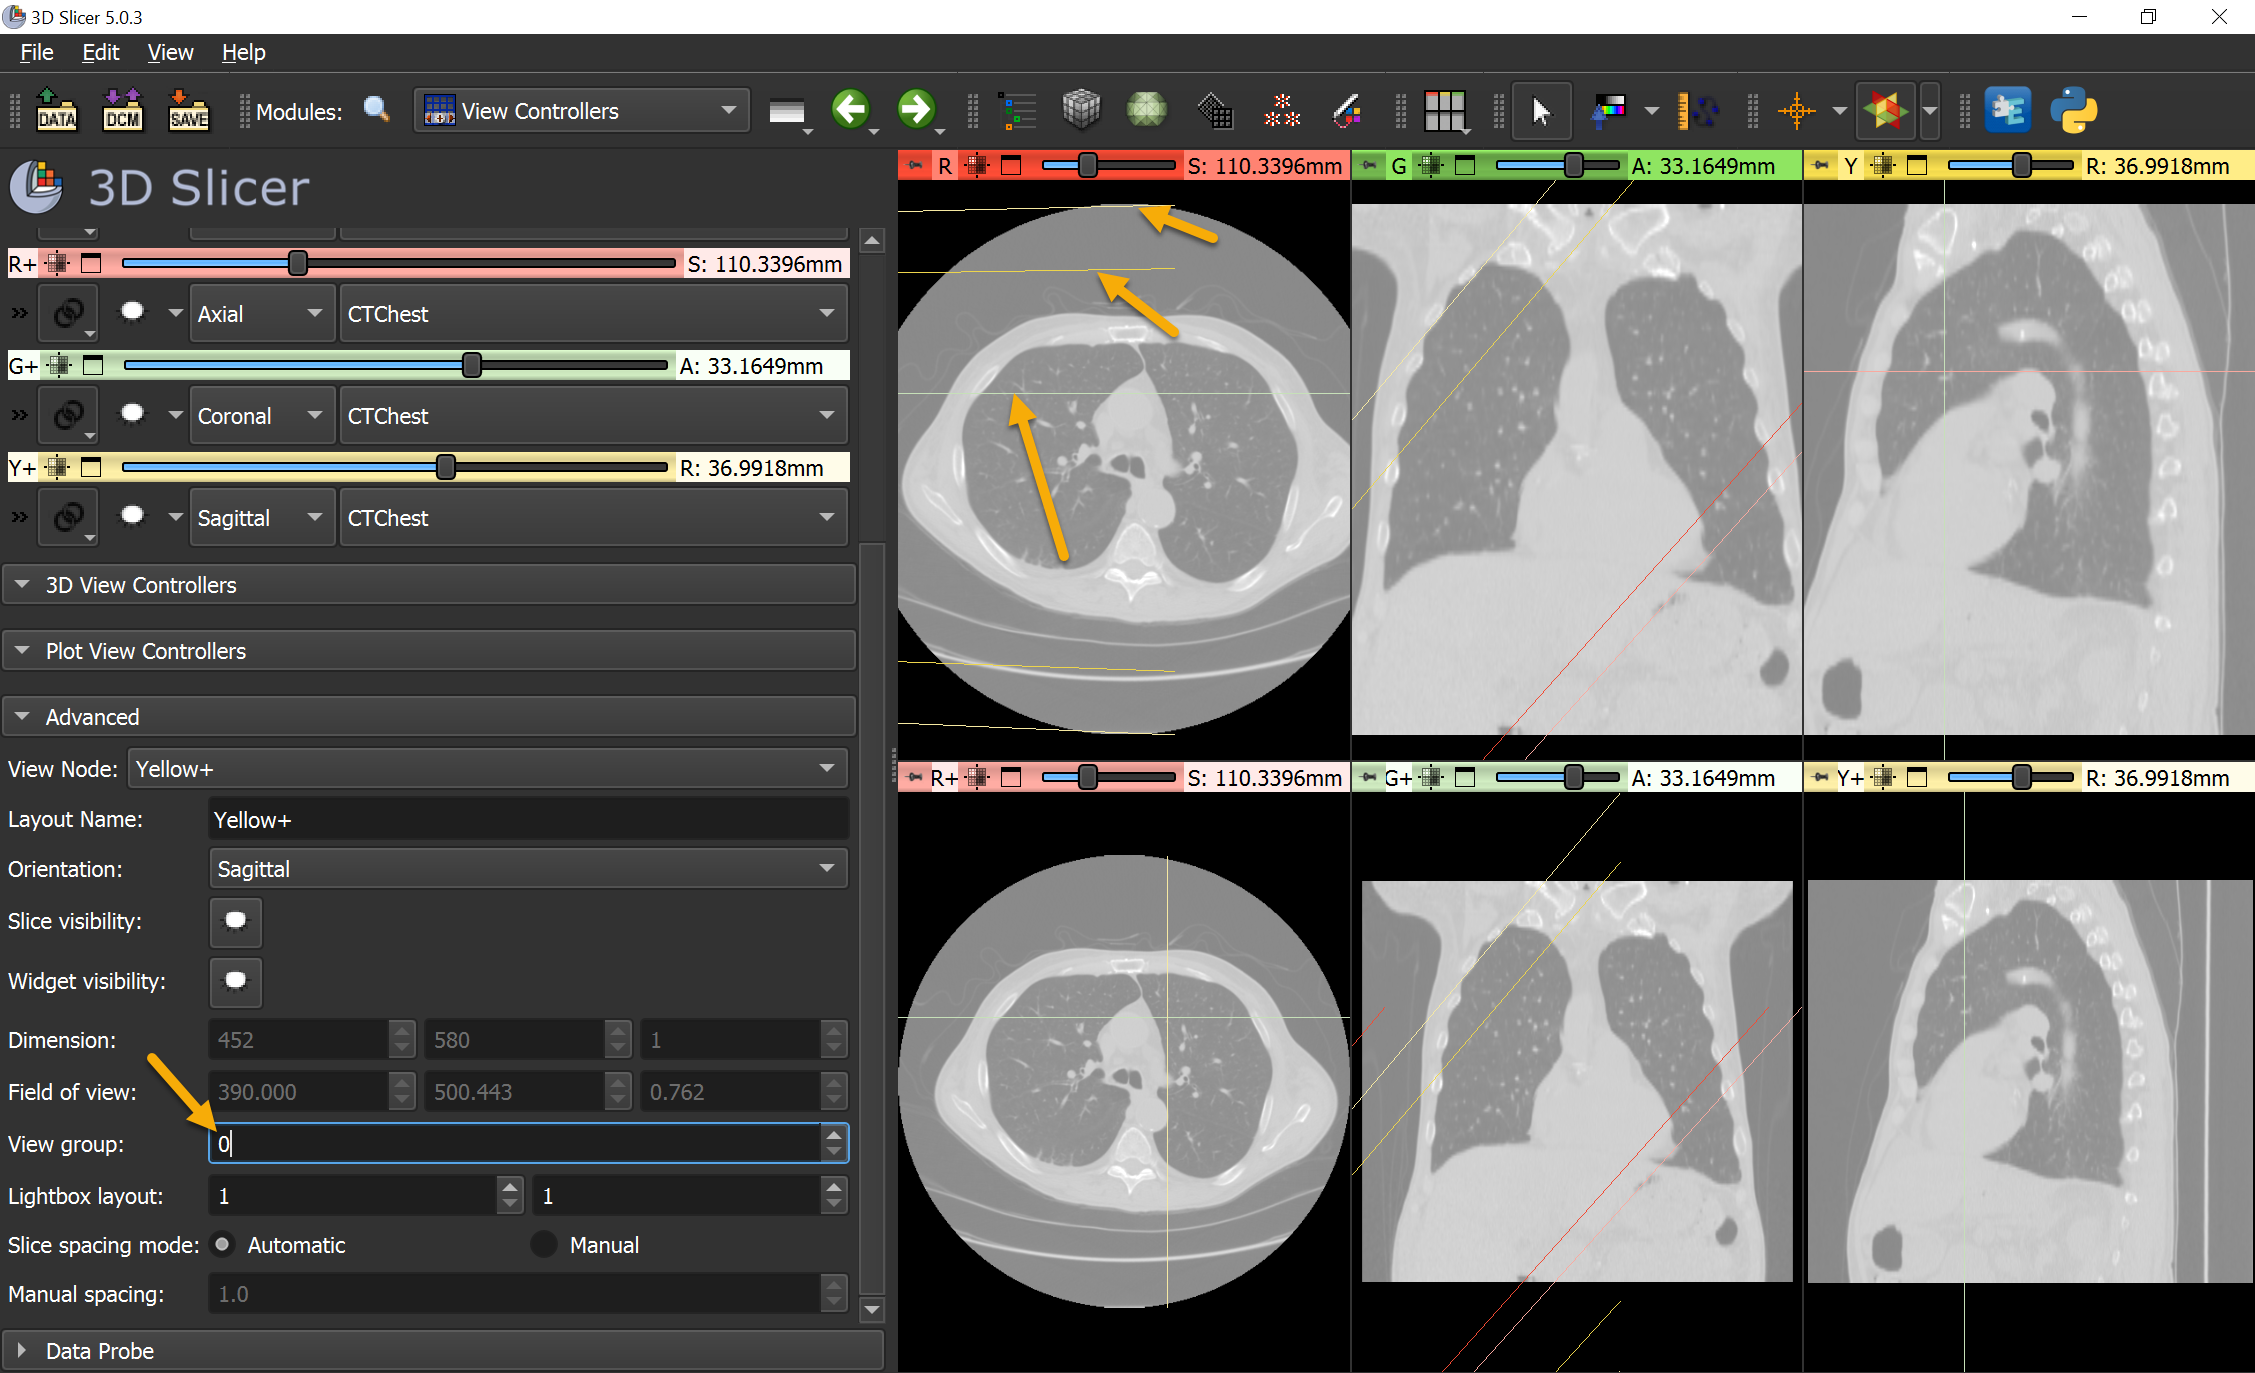The image size is (2255, 1373).
Task: Open the Orientation Sagittal dropdown
Action: (529, 869)
